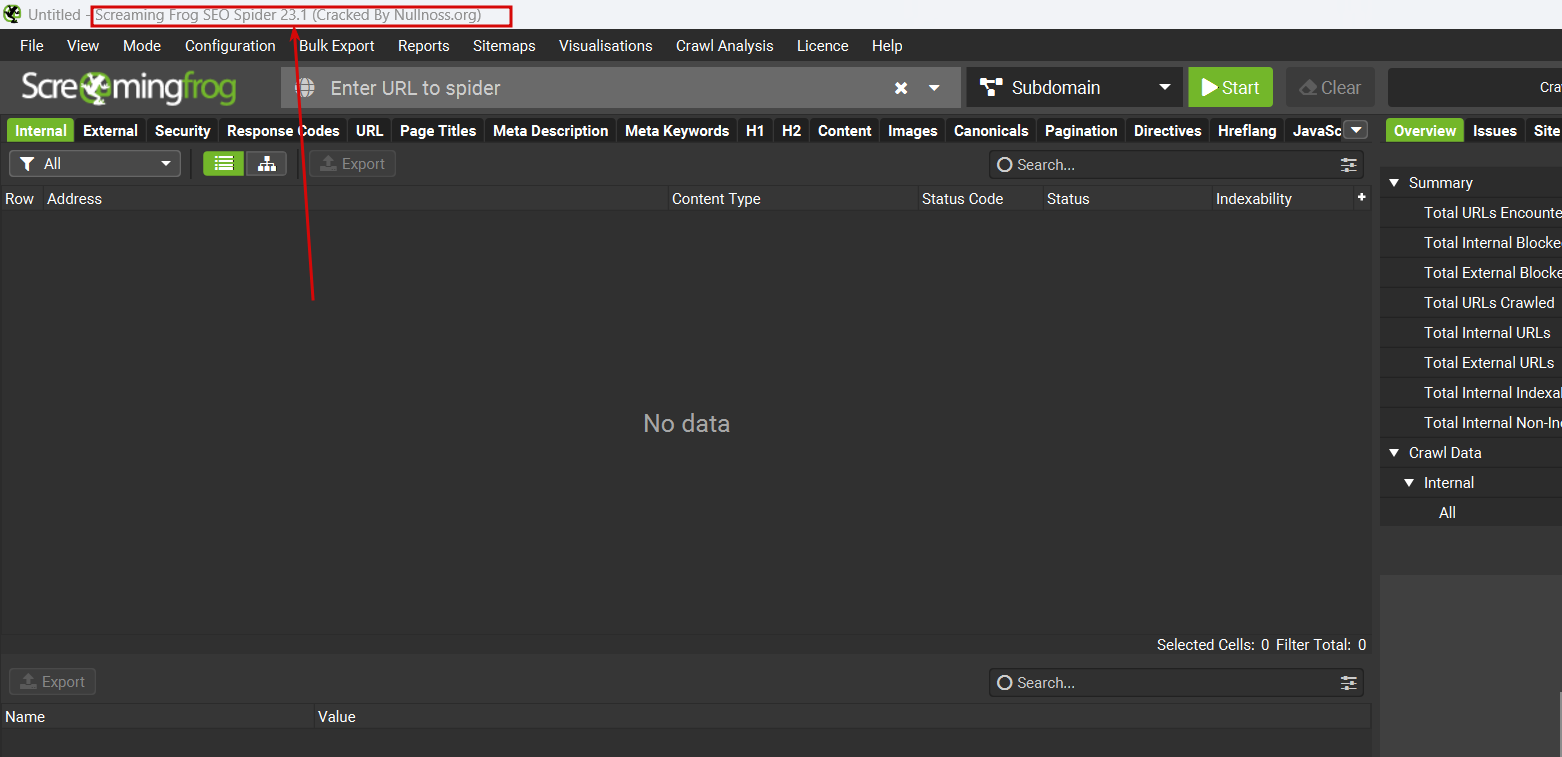This screenshot has height=757, width=1562.
Task: Go to the Response Codes tab
Action: coord(283,131)
